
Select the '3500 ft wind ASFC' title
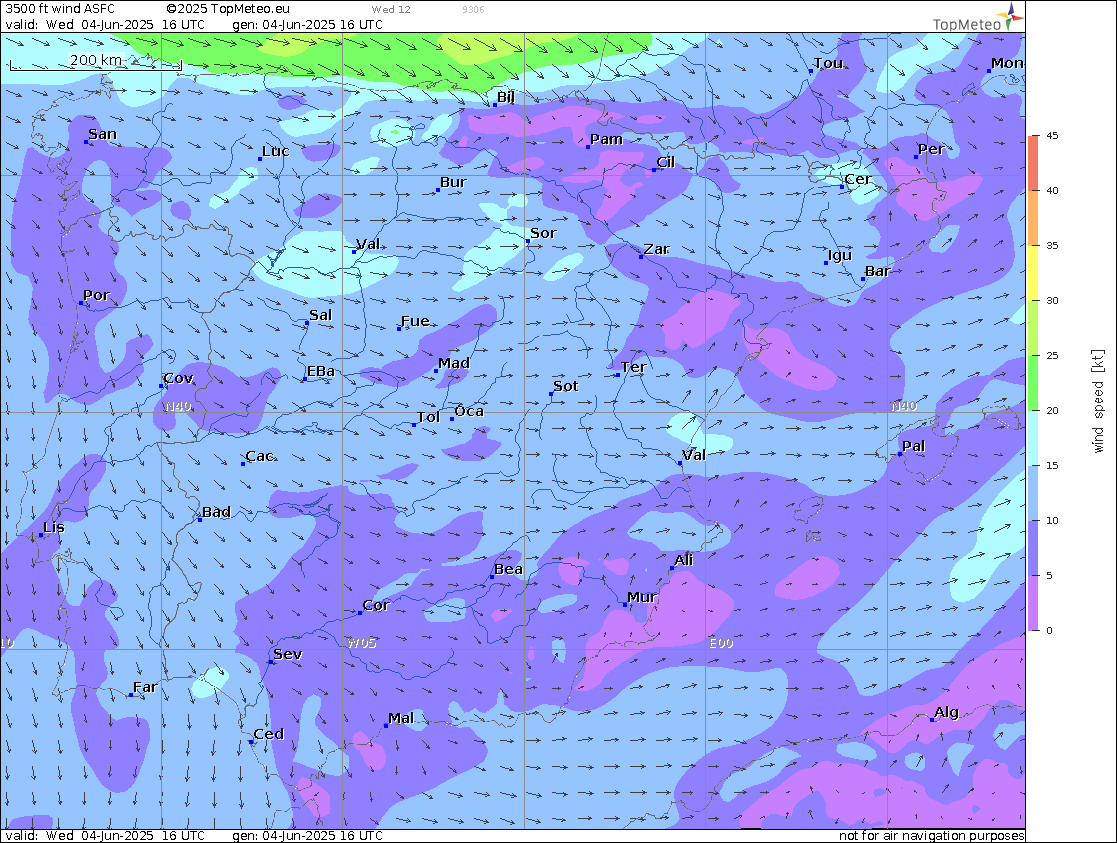pyautogui.click(x=60, y=9)
